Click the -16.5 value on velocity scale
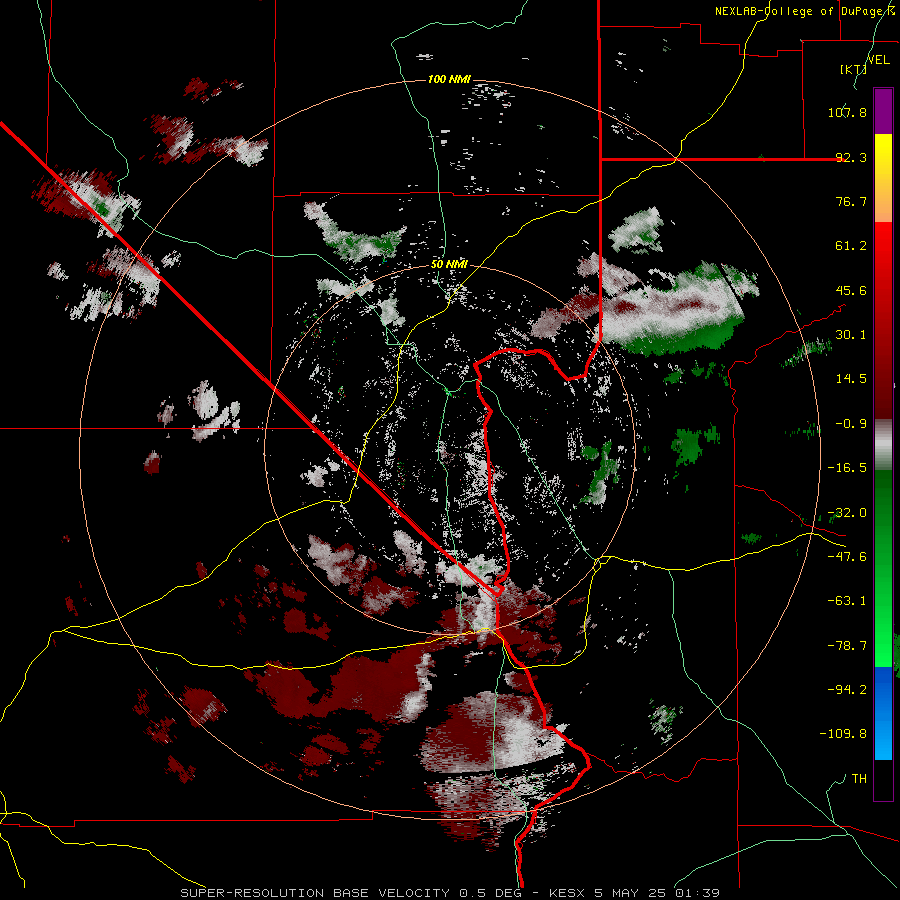This screenshot has width=900, height=900. click(847, 468)
